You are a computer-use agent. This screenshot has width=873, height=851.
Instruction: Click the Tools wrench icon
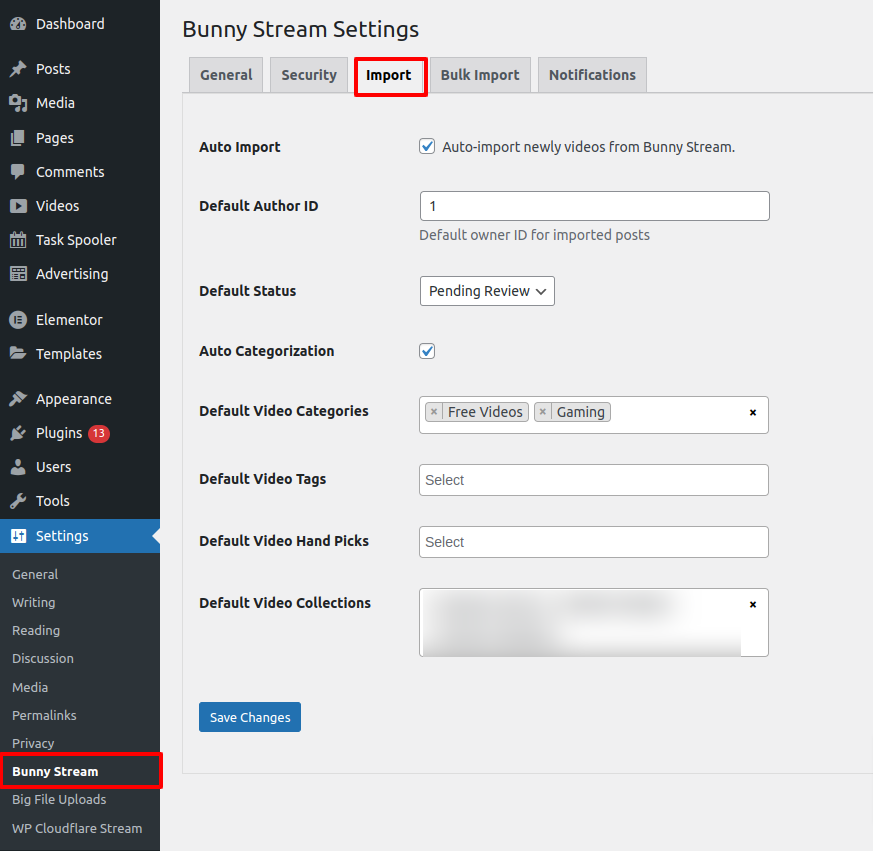click(x=18, y=501)
